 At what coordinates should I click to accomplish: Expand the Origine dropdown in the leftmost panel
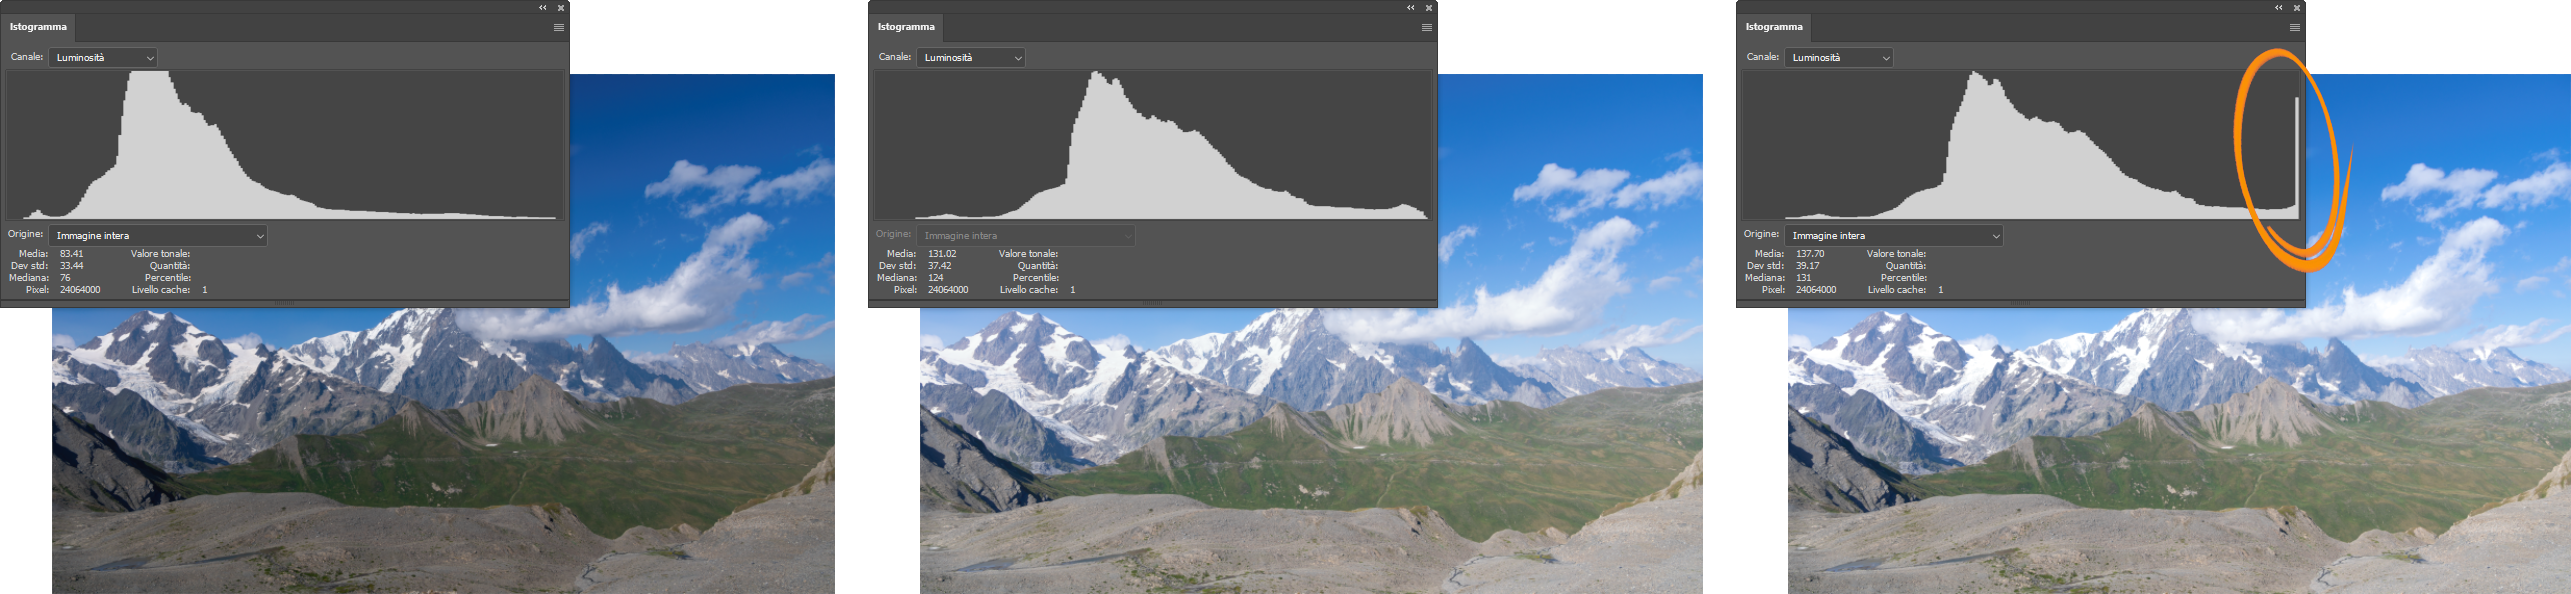pos(158,236)
